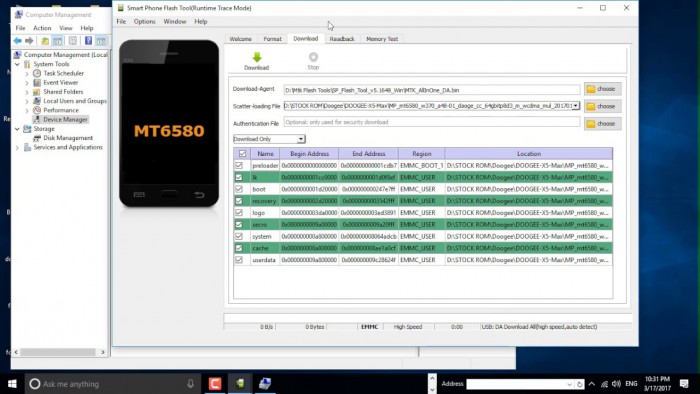Uncheck the cache partition checkbox

click(x=239, y=248)
